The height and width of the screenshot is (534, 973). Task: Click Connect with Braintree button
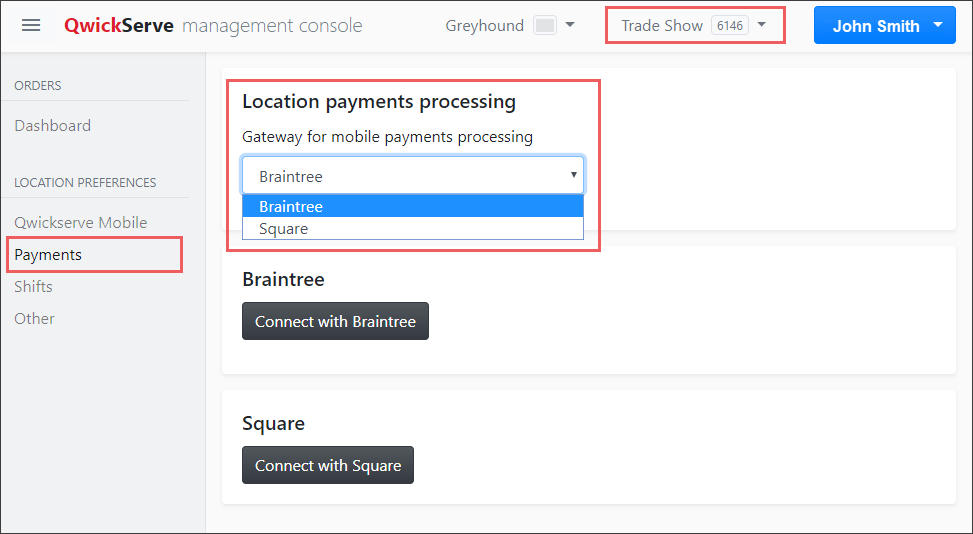click(335, 321)
